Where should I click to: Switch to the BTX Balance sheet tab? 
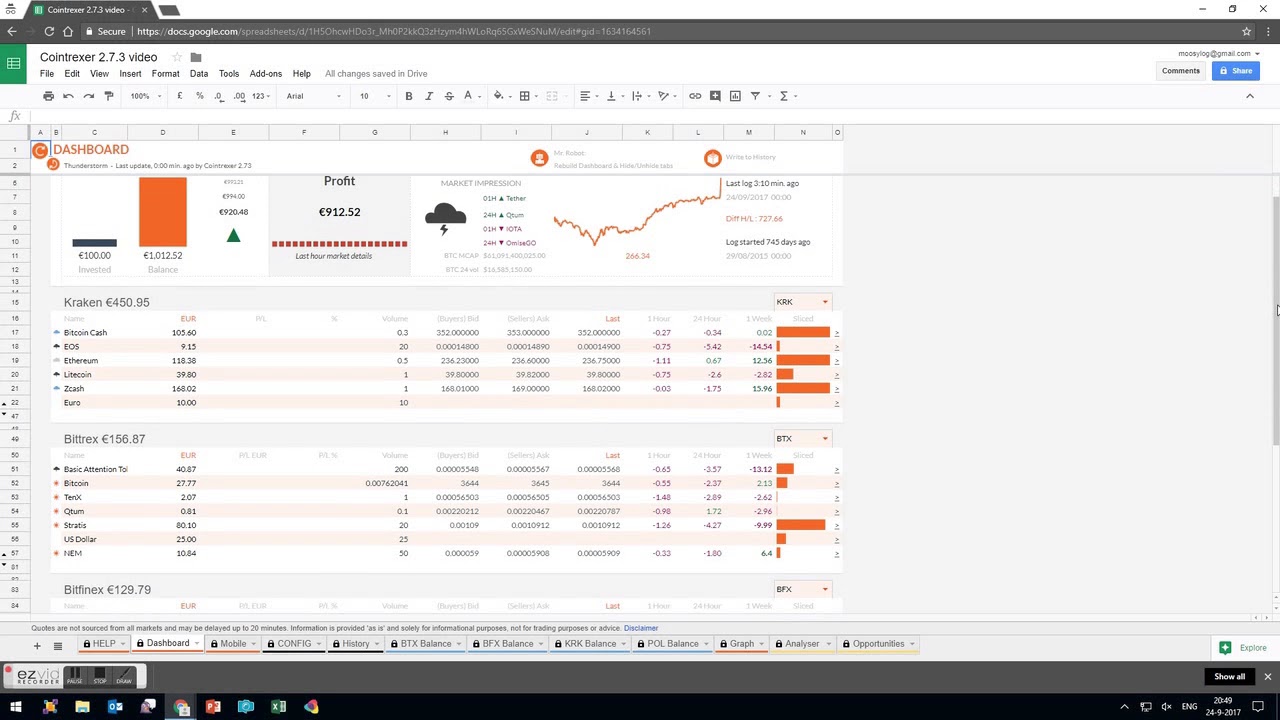pos(425,644)
